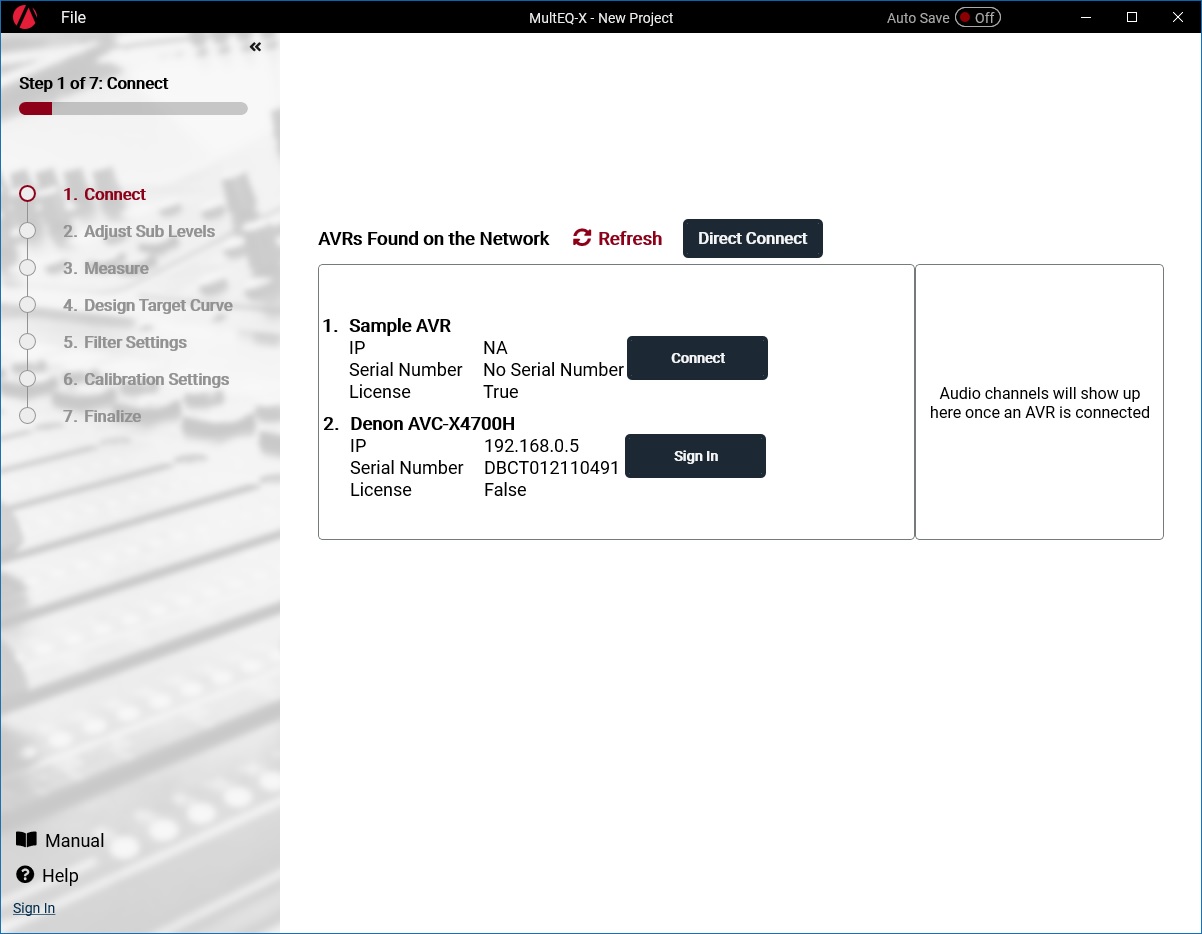Select step 2. Adjust Sub Levels
The width and height of the screenshot is (1202, 934).
[139, 231]
